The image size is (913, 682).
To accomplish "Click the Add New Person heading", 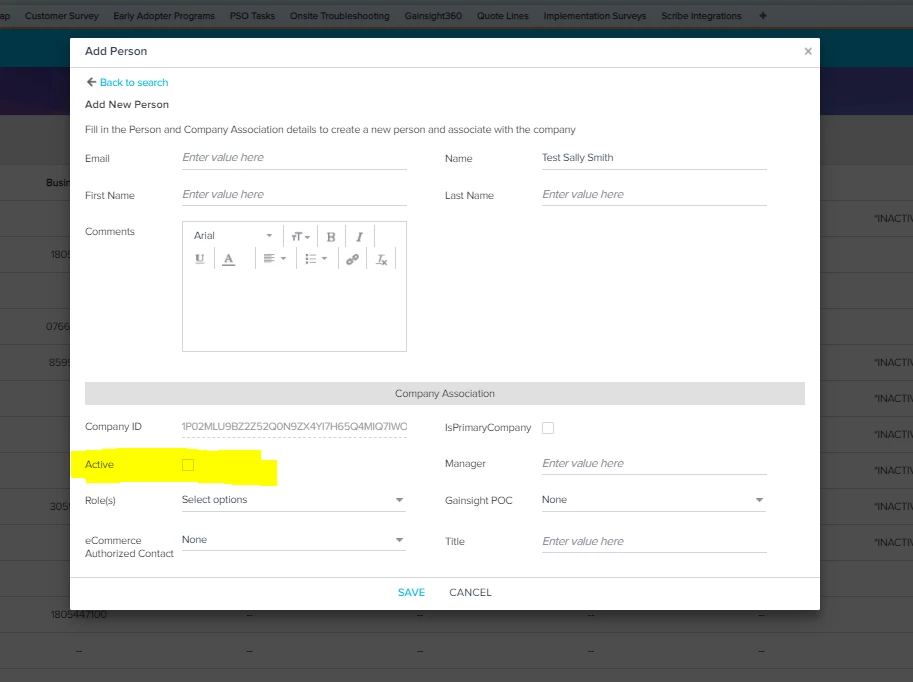I will [x=127, y=105].
